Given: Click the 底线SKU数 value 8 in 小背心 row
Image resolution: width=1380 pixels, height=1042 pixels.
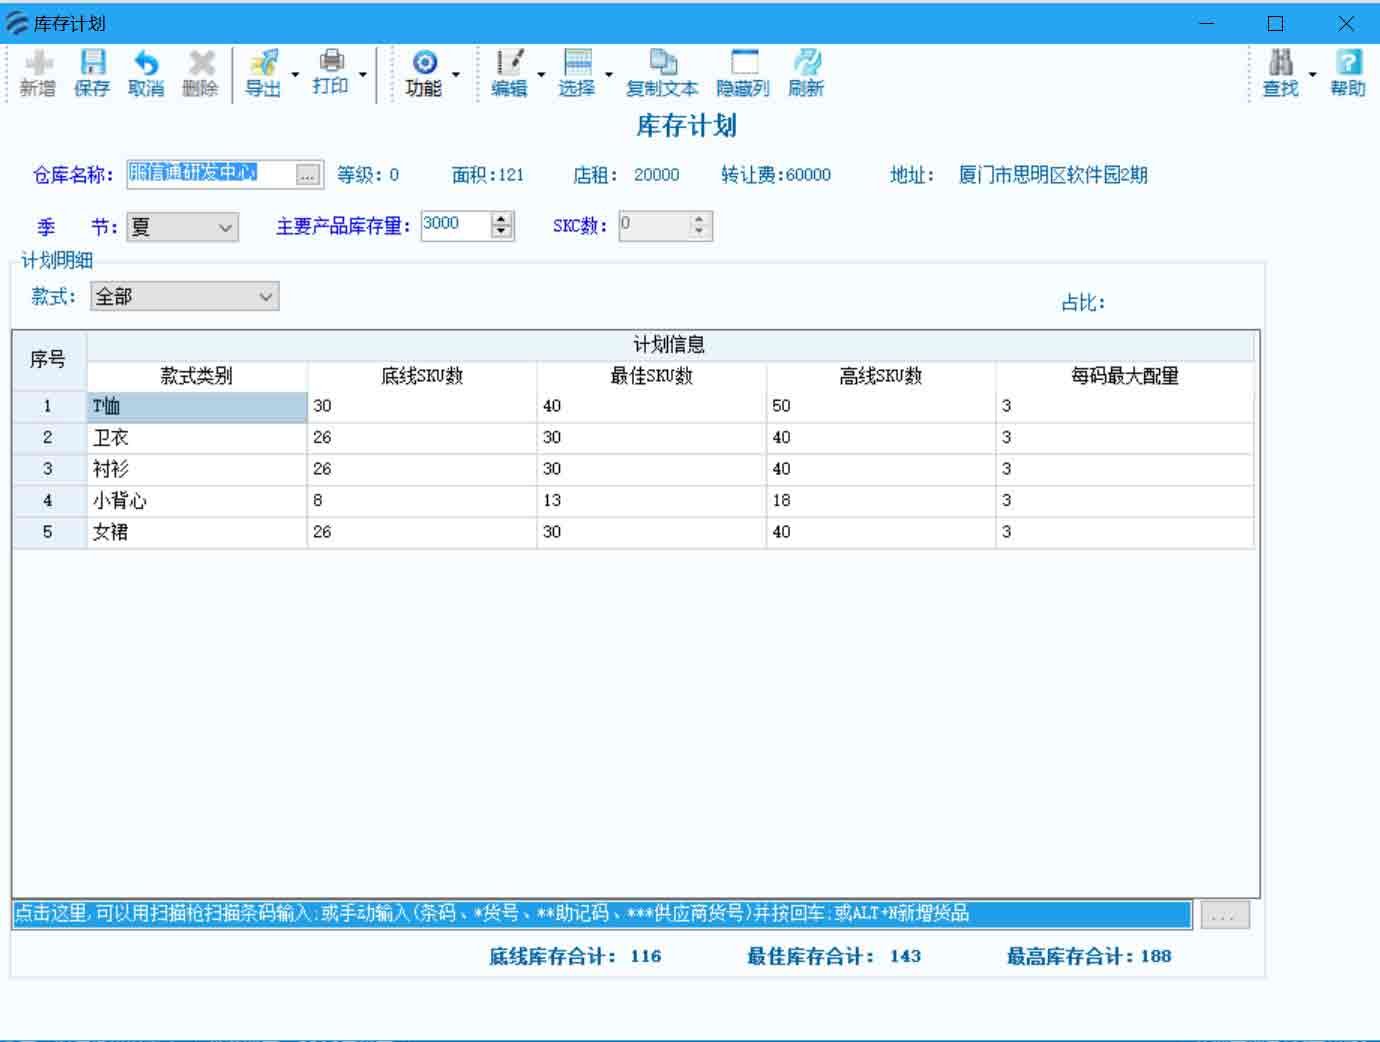Looking at the screenshot, I should click(x=422, y=501).
